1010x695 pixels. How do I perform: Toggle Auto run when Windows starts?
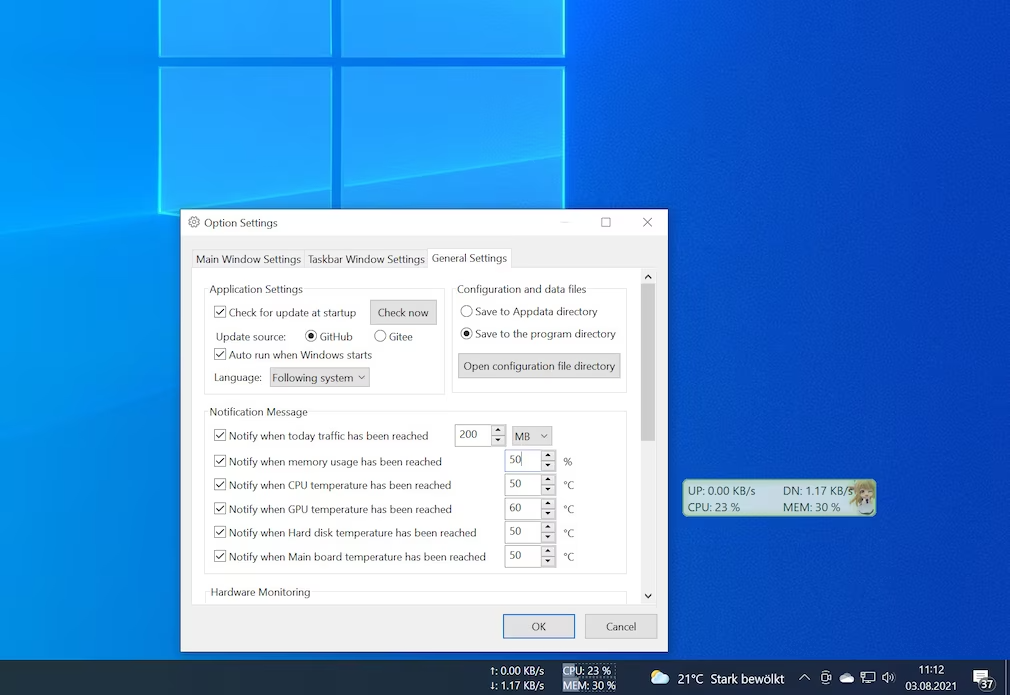click(221, 355)
